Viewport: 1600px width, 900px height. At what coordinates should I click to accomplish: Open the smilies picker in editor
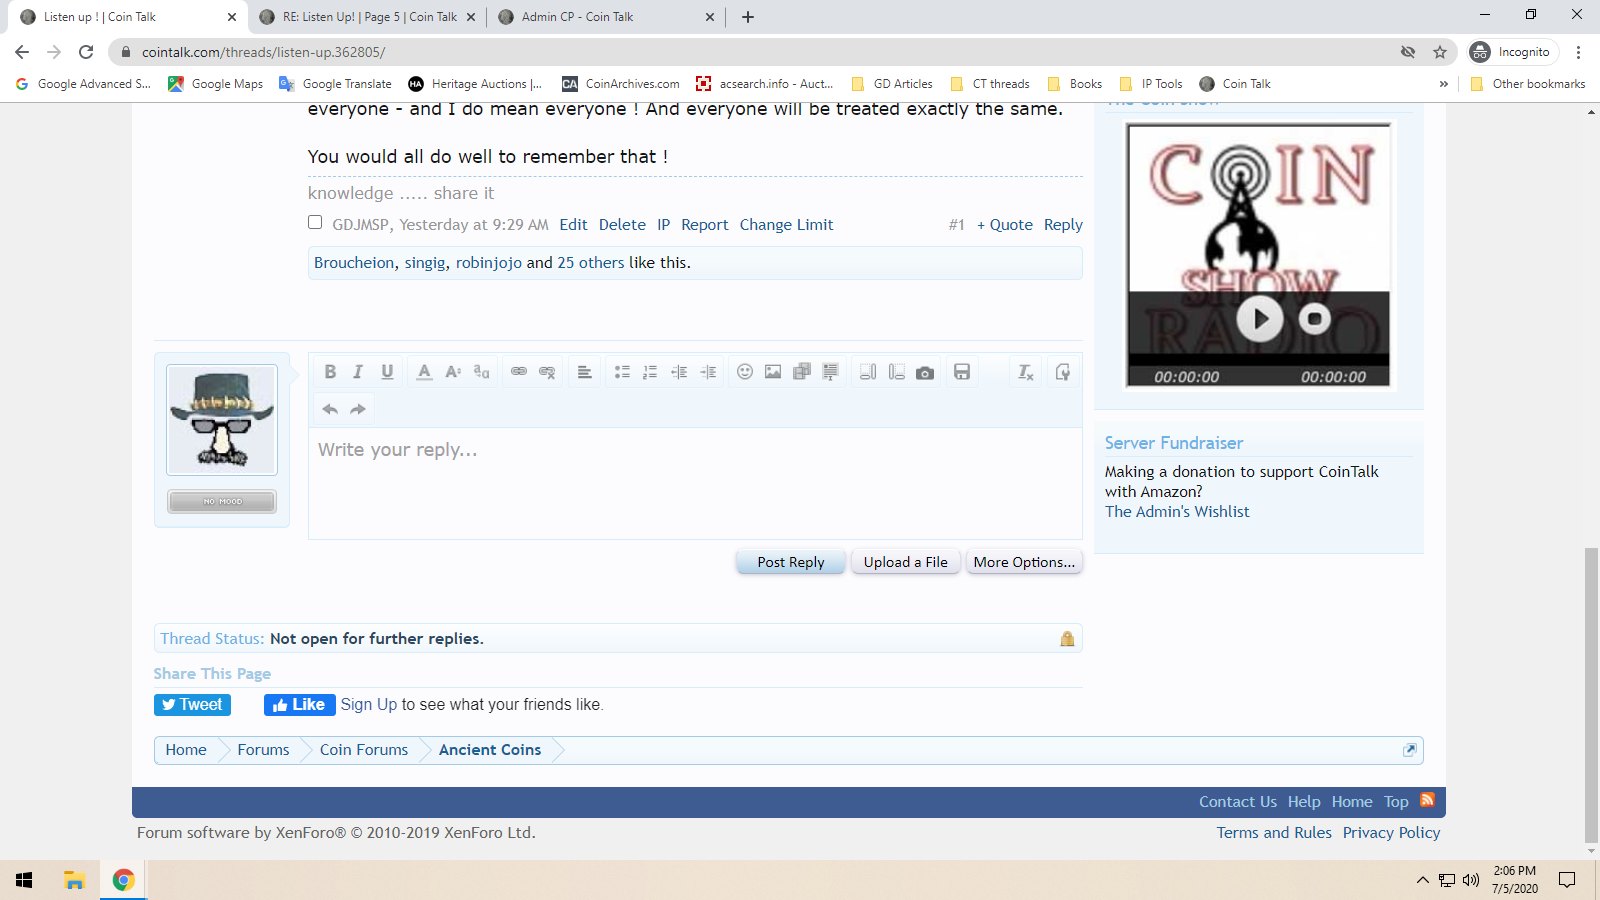click(745, 372)
